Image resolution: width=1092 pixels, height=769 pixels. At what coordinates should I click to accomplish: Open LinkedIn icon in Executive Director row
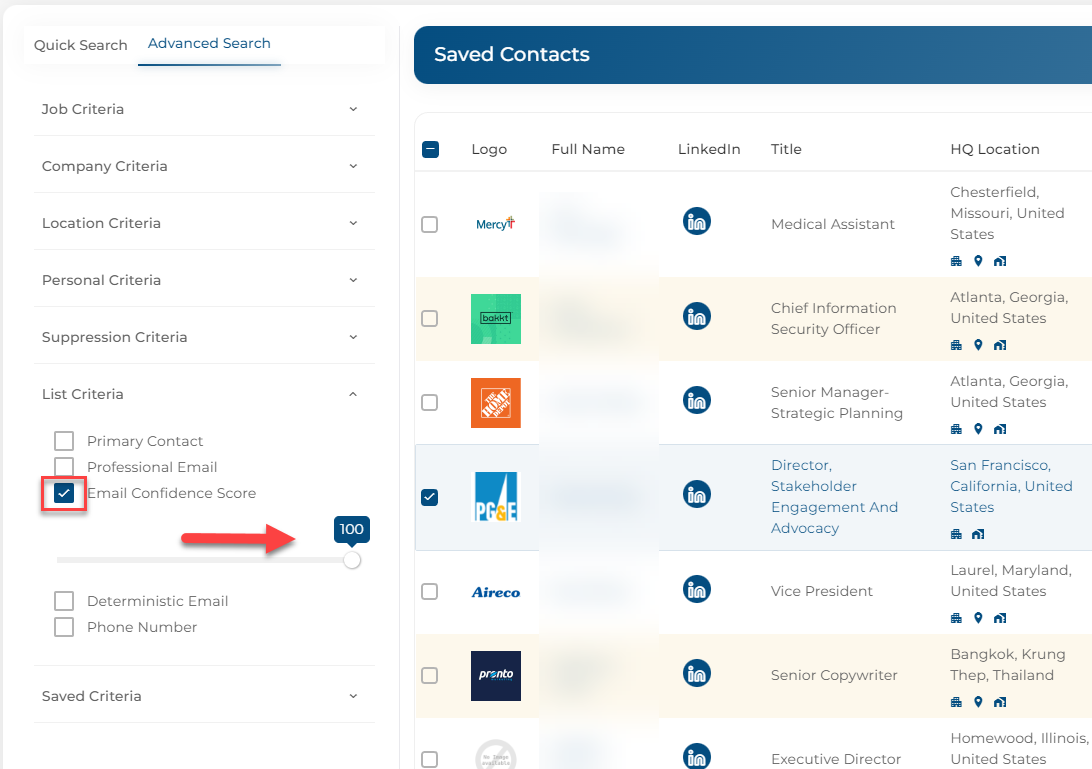click(696, 756)
